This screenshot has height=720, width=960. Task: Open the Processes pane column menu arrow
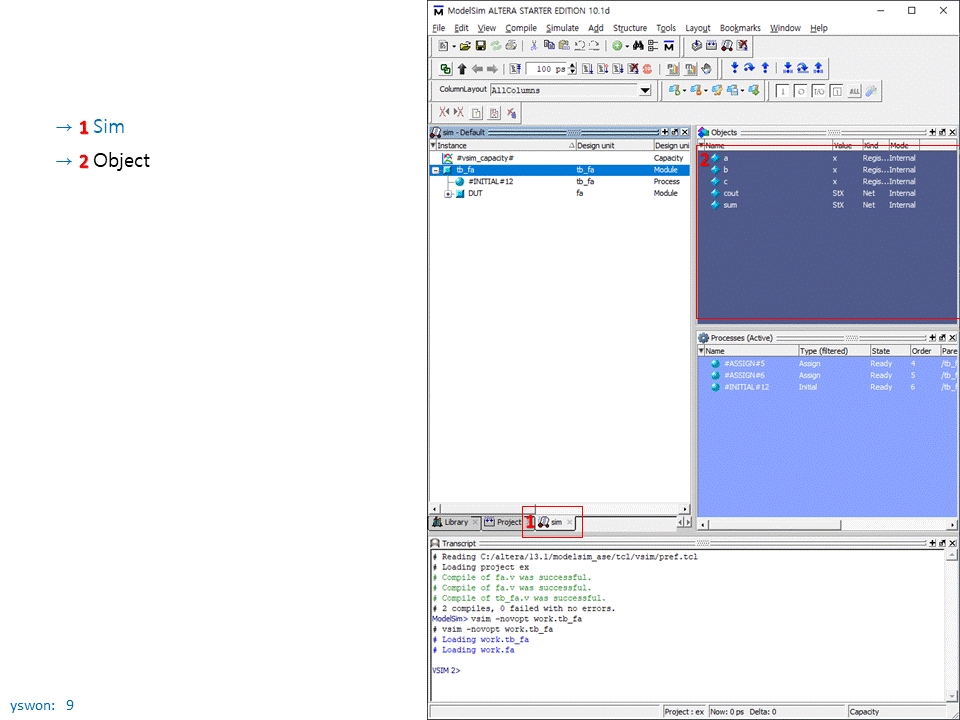702,351
